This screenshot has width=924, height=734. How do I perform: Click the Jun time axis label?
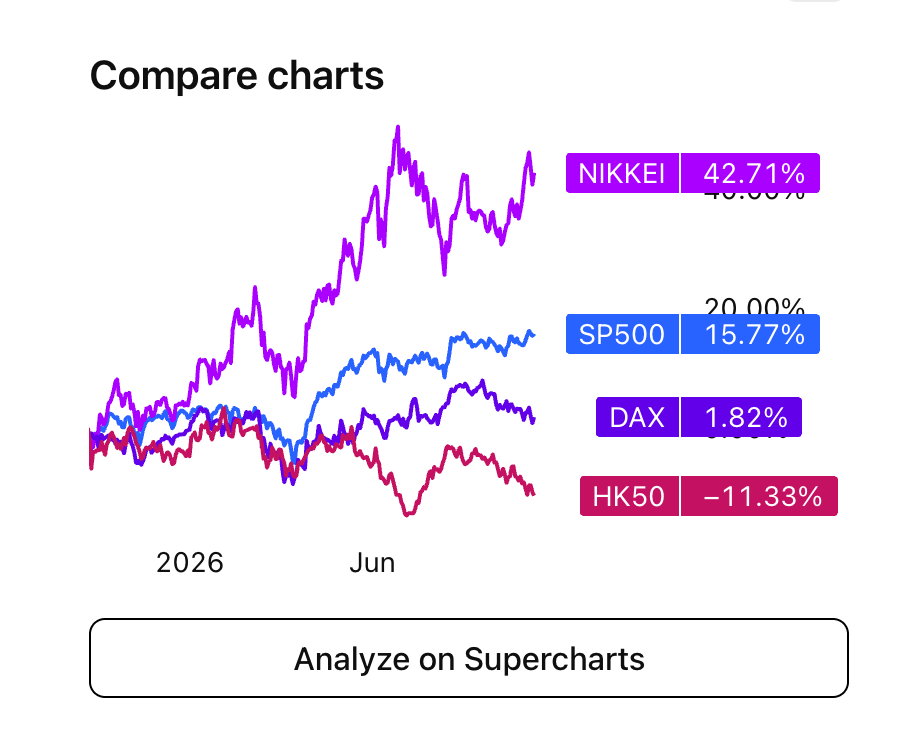372,563
